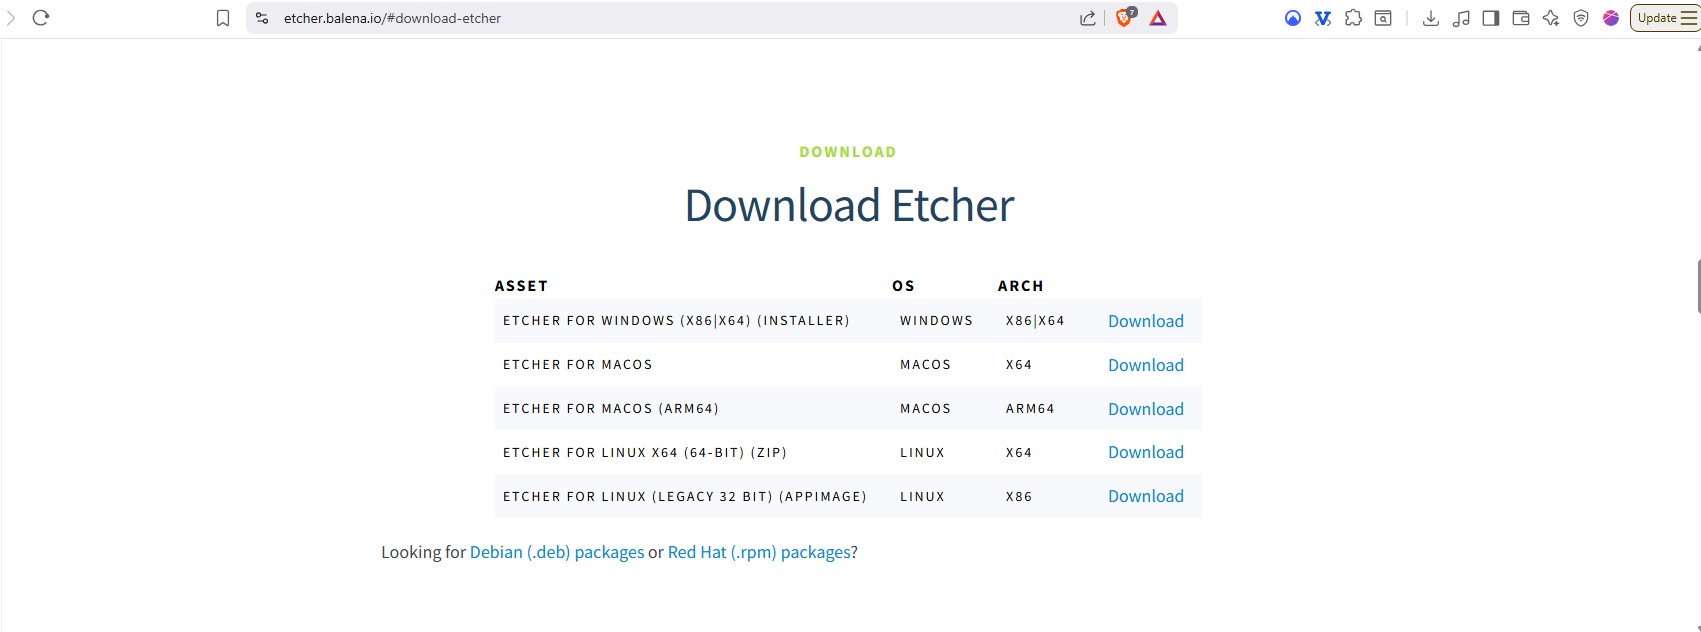1701x632 pixels.
Task: Open the Update hamburger menu
Action: pos(1666,18)
